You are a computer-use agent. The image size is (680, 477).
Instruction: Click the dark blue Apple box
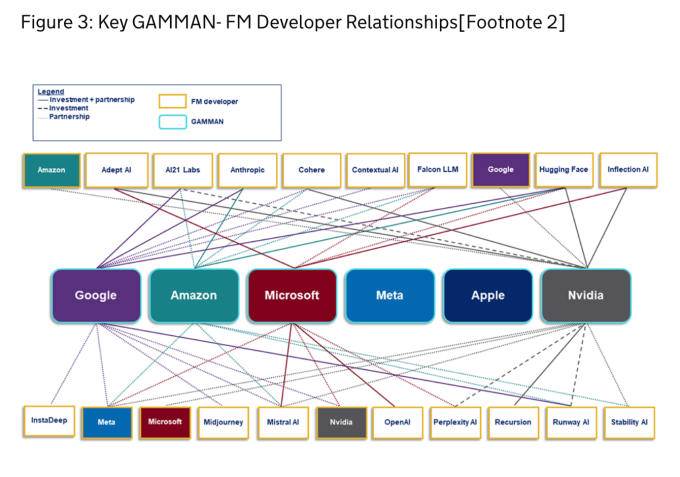tap(487, 295)
